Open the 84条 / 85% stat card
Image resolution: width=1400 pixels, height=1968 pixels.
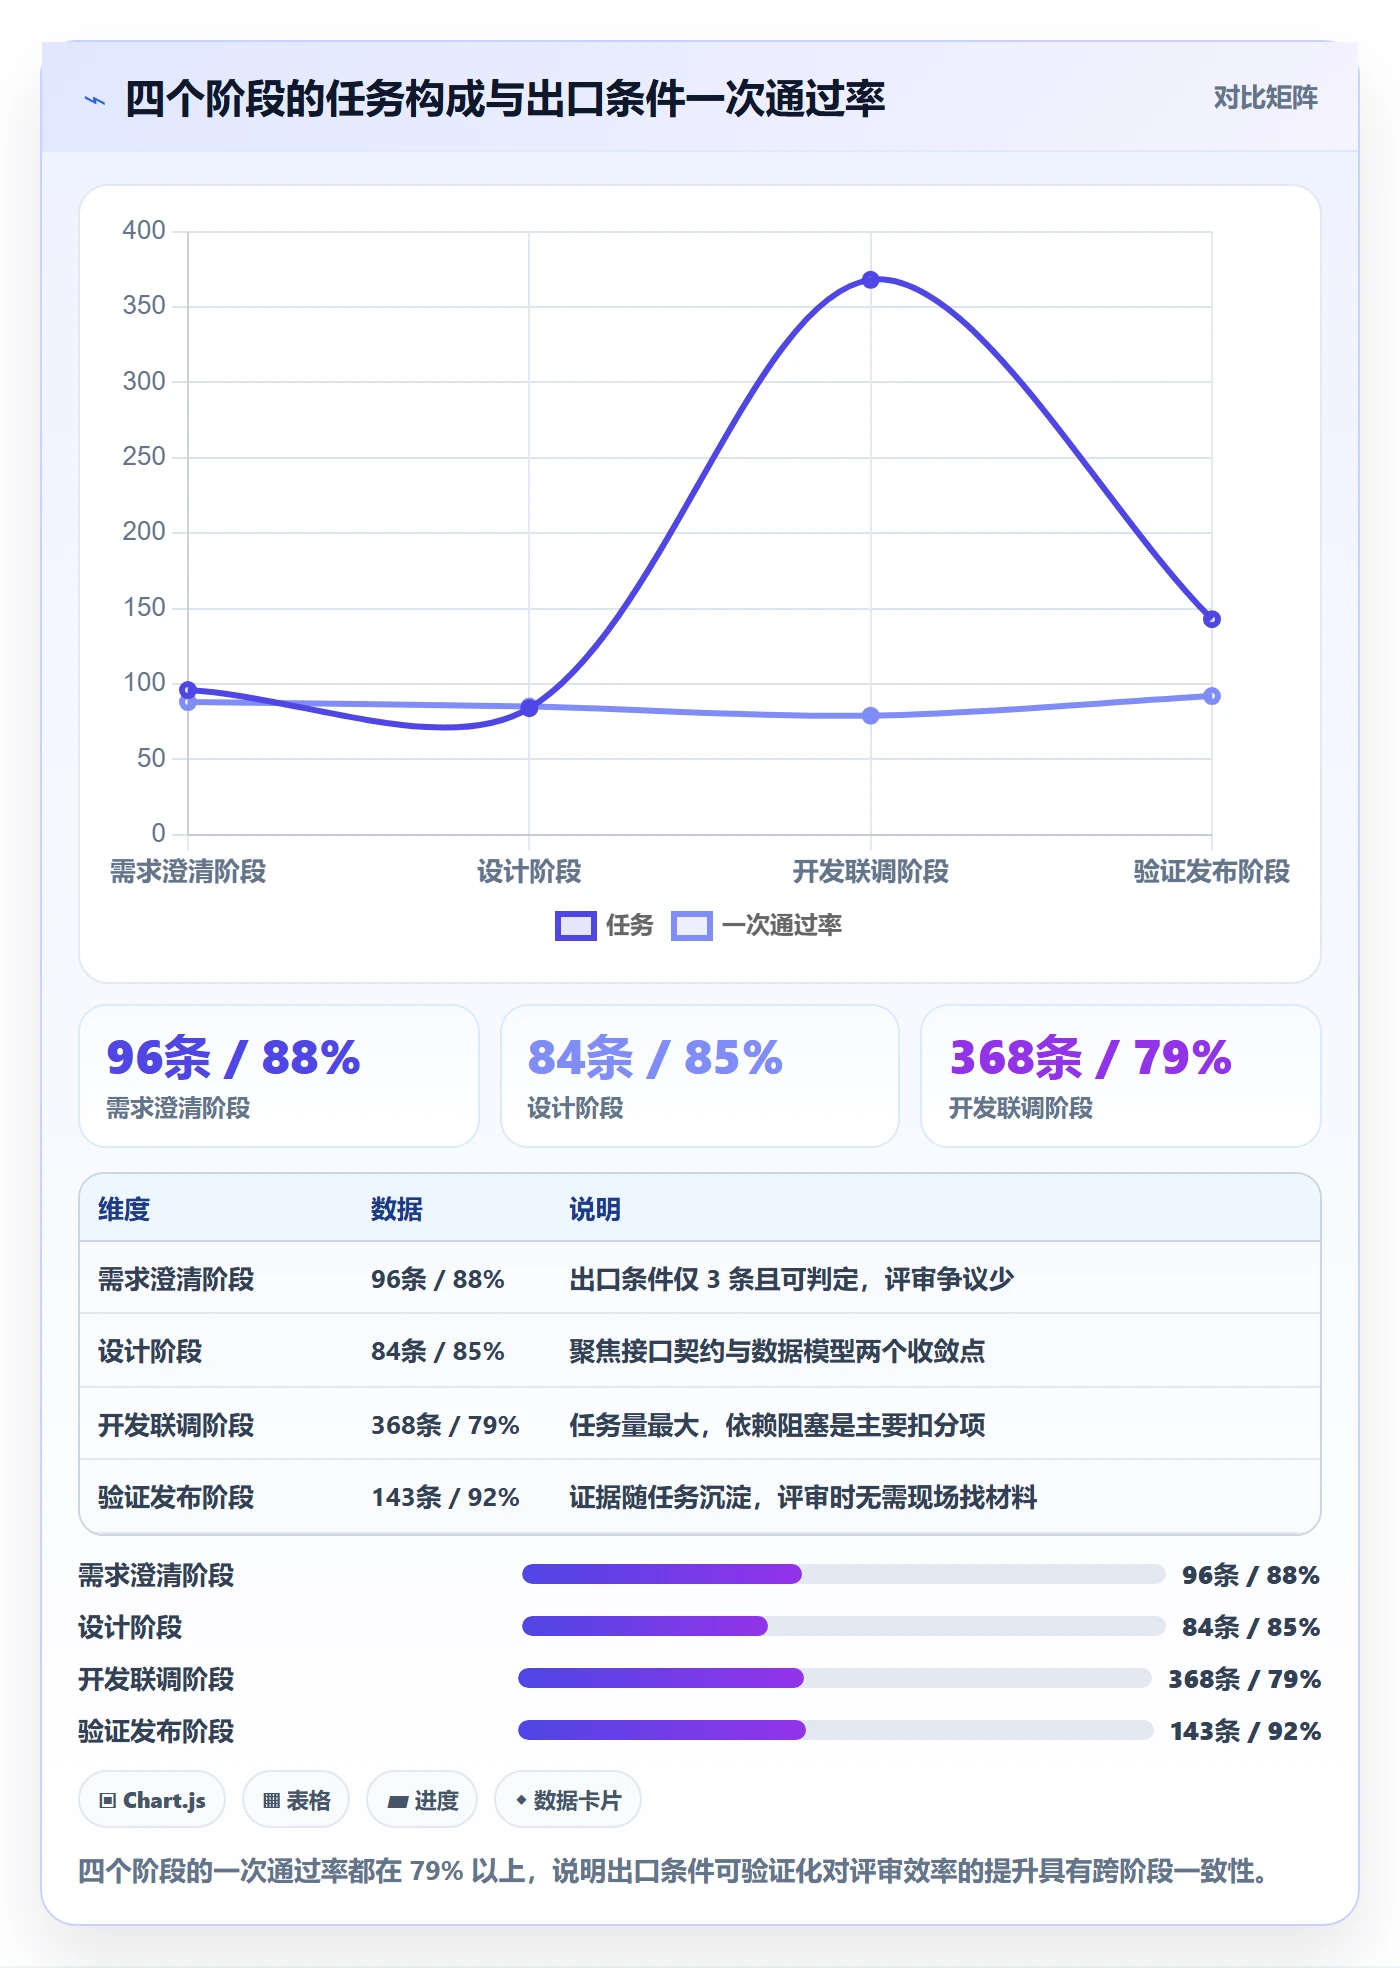pyautogui.click(x=699, y=1076)
